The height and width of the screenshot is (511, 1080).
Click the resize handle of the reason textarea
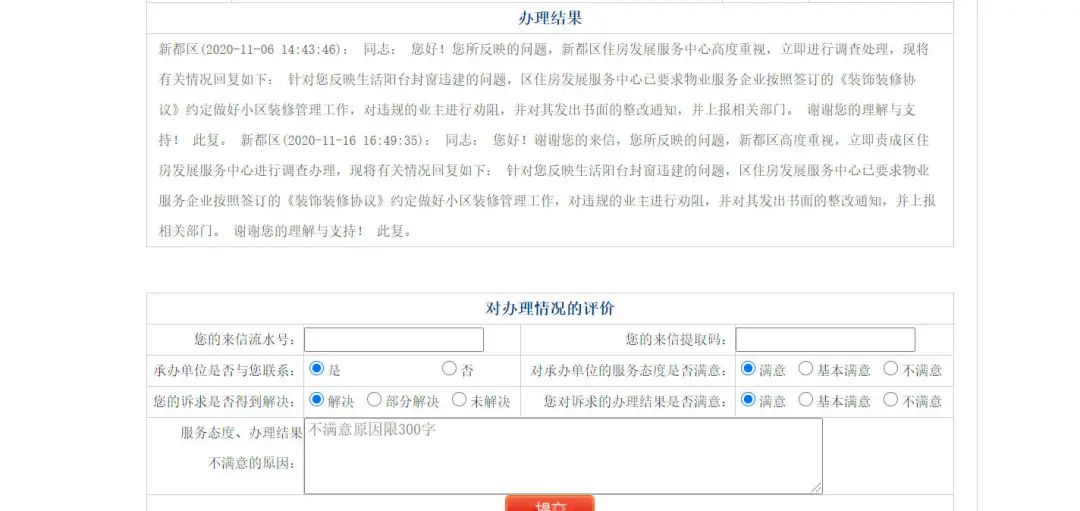coord(817,488)
